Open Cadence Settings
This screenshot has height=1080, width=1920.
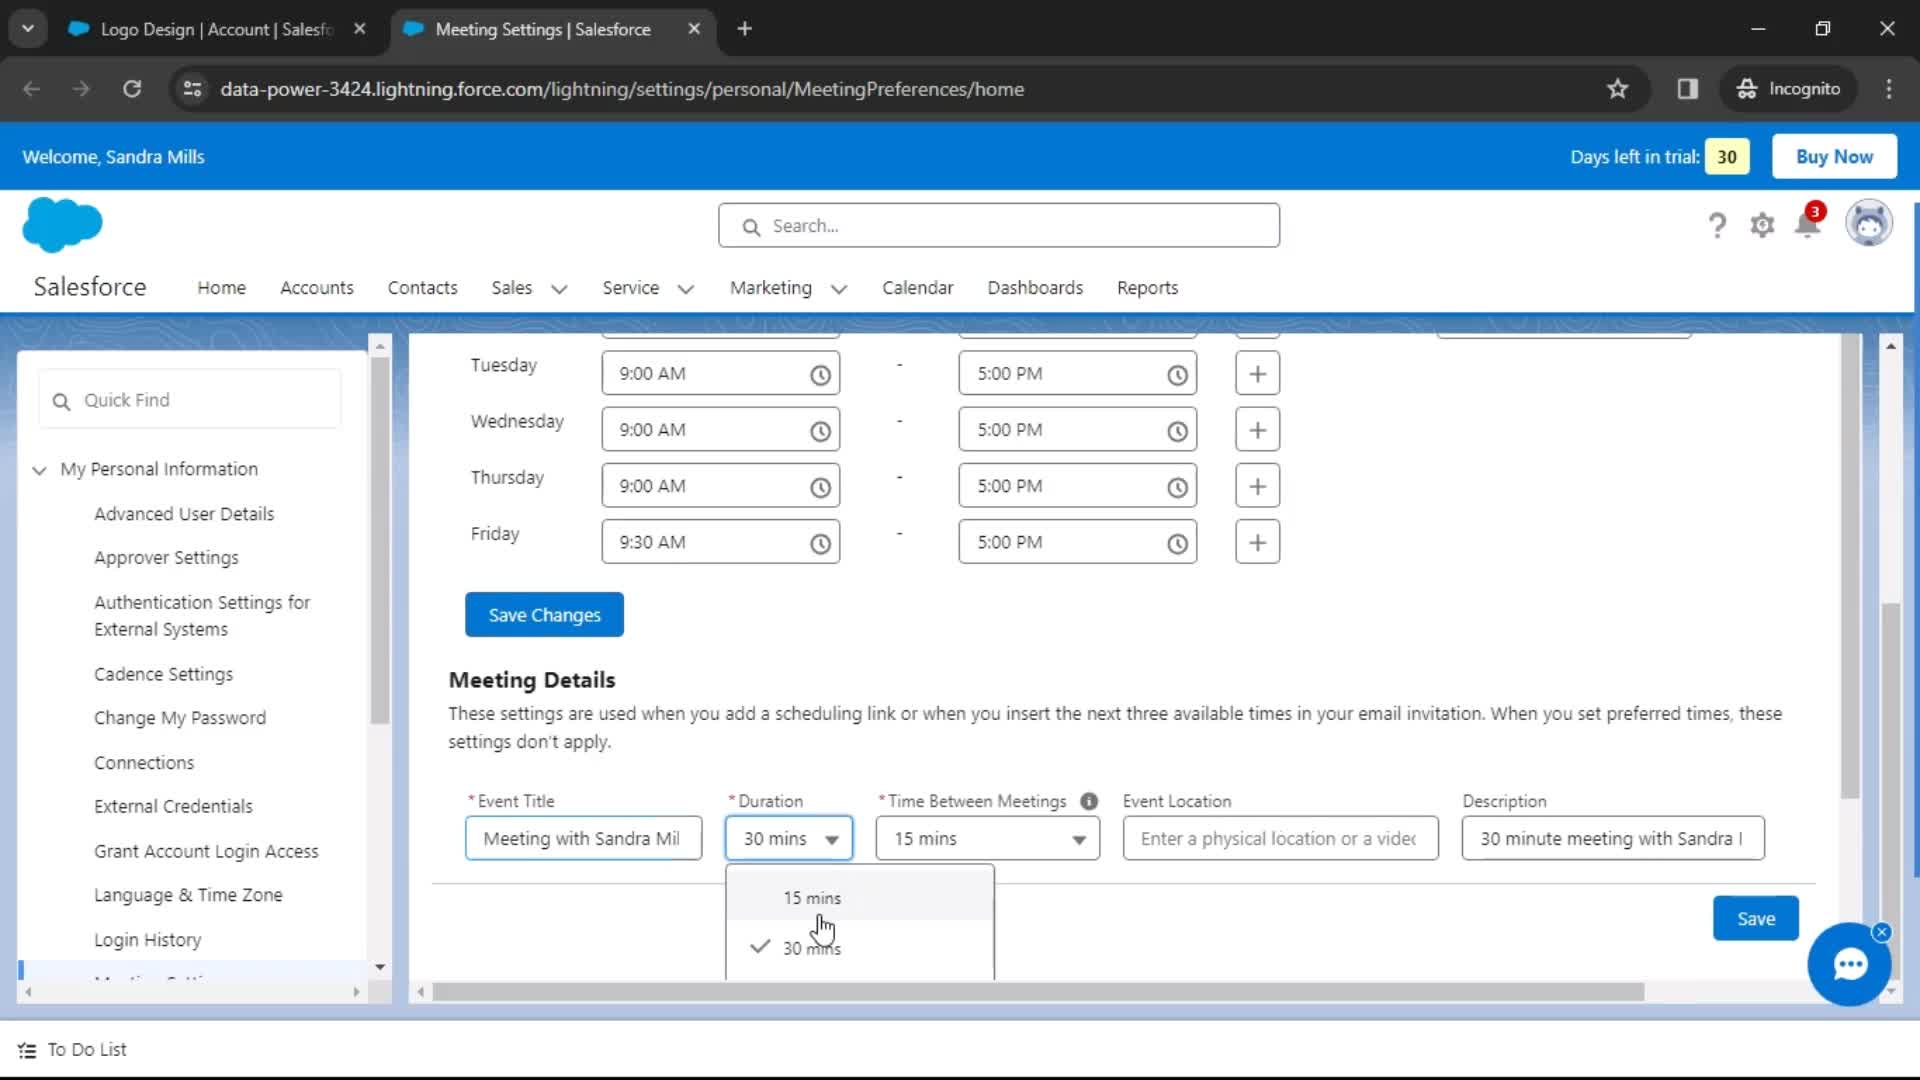(163, 674)
